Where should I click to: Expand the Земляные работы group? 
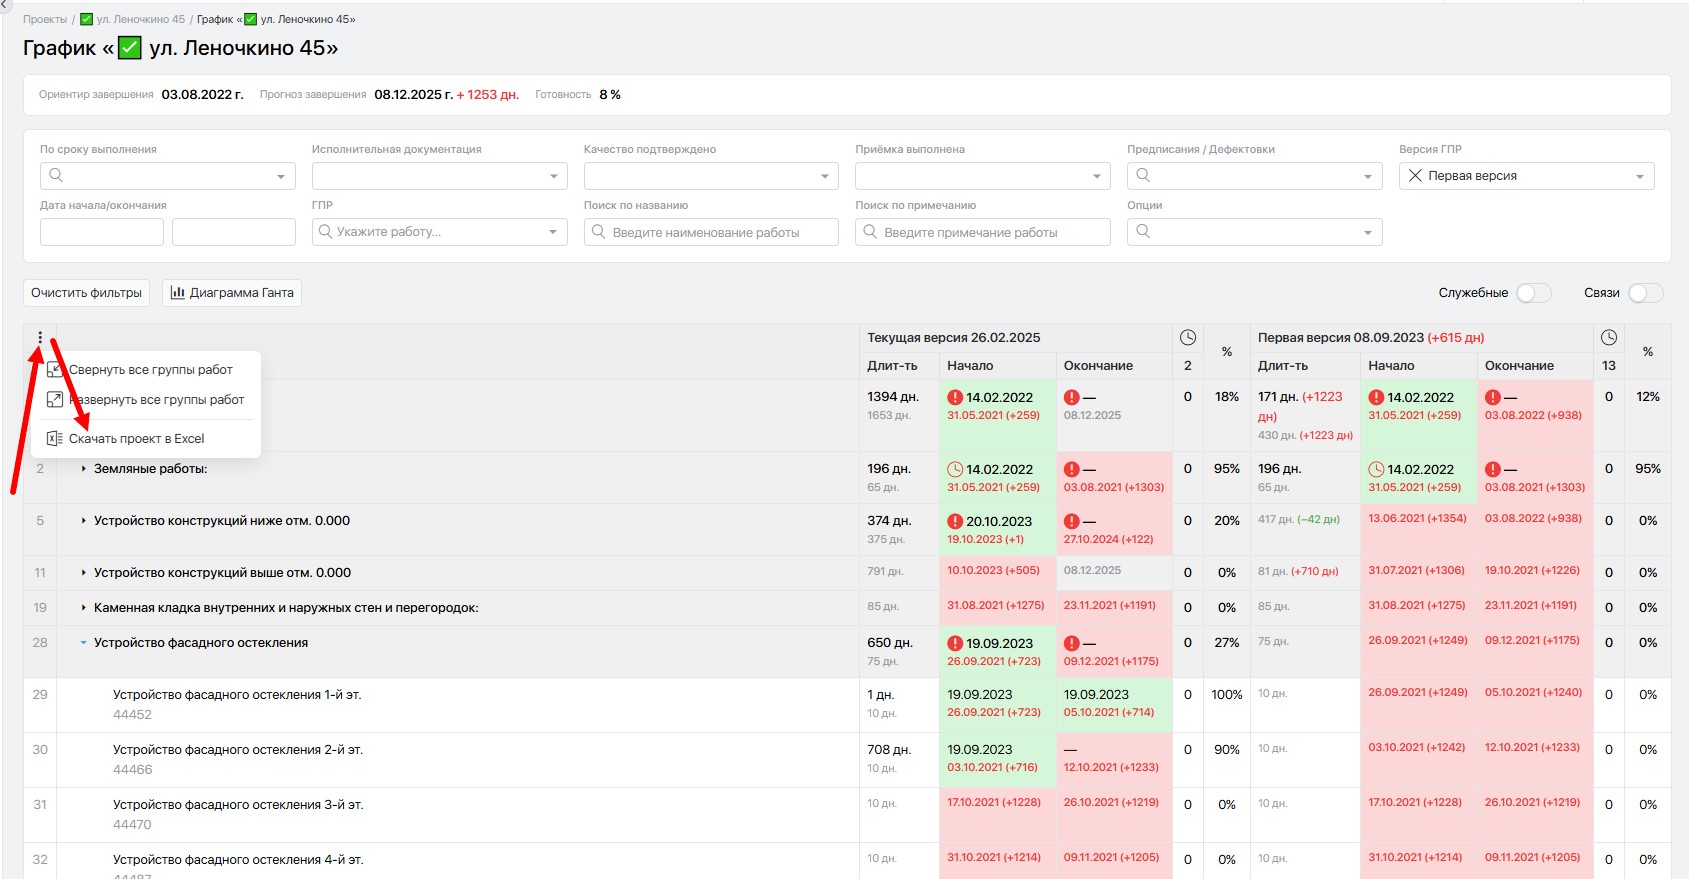coord(83,469)
